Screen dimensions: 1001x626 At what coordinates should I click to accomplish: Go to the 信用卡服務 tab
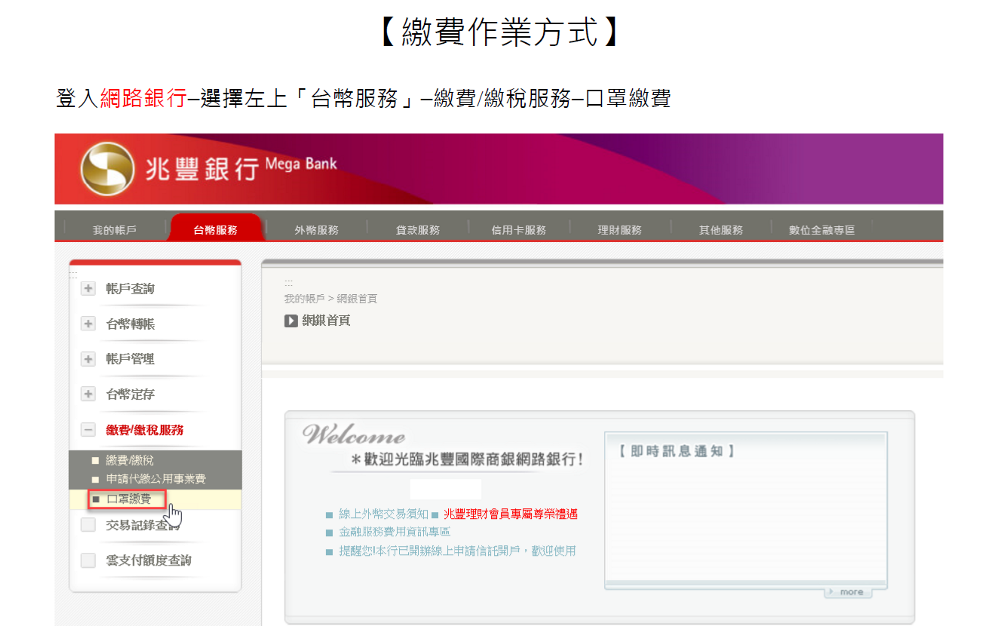(x=519, y=230)
